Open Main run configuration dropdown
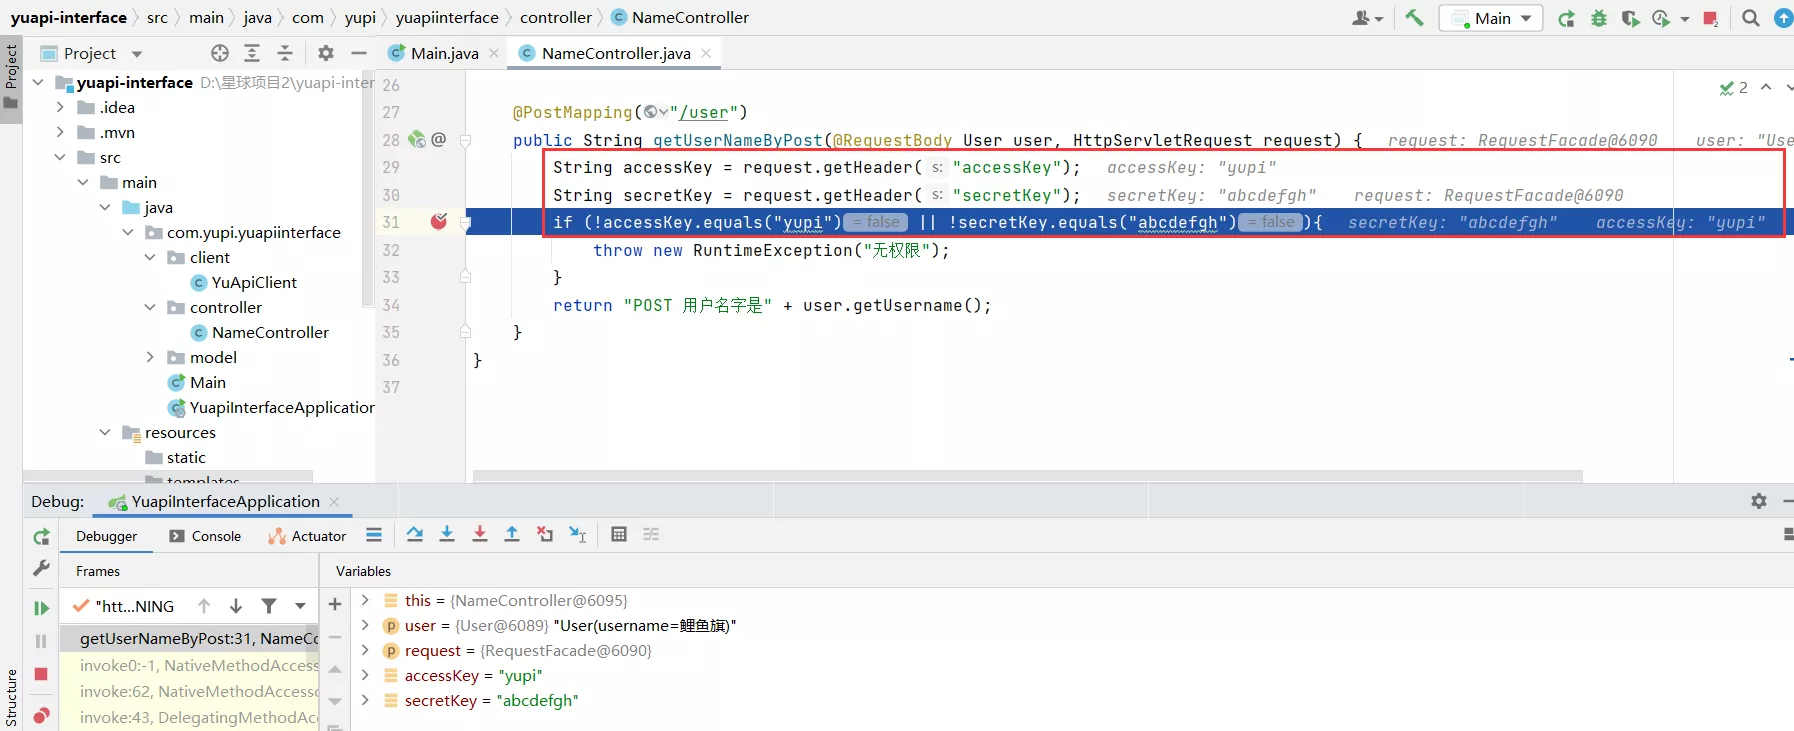Screen dimensions: 1794x731 (x=1491, y=18)
